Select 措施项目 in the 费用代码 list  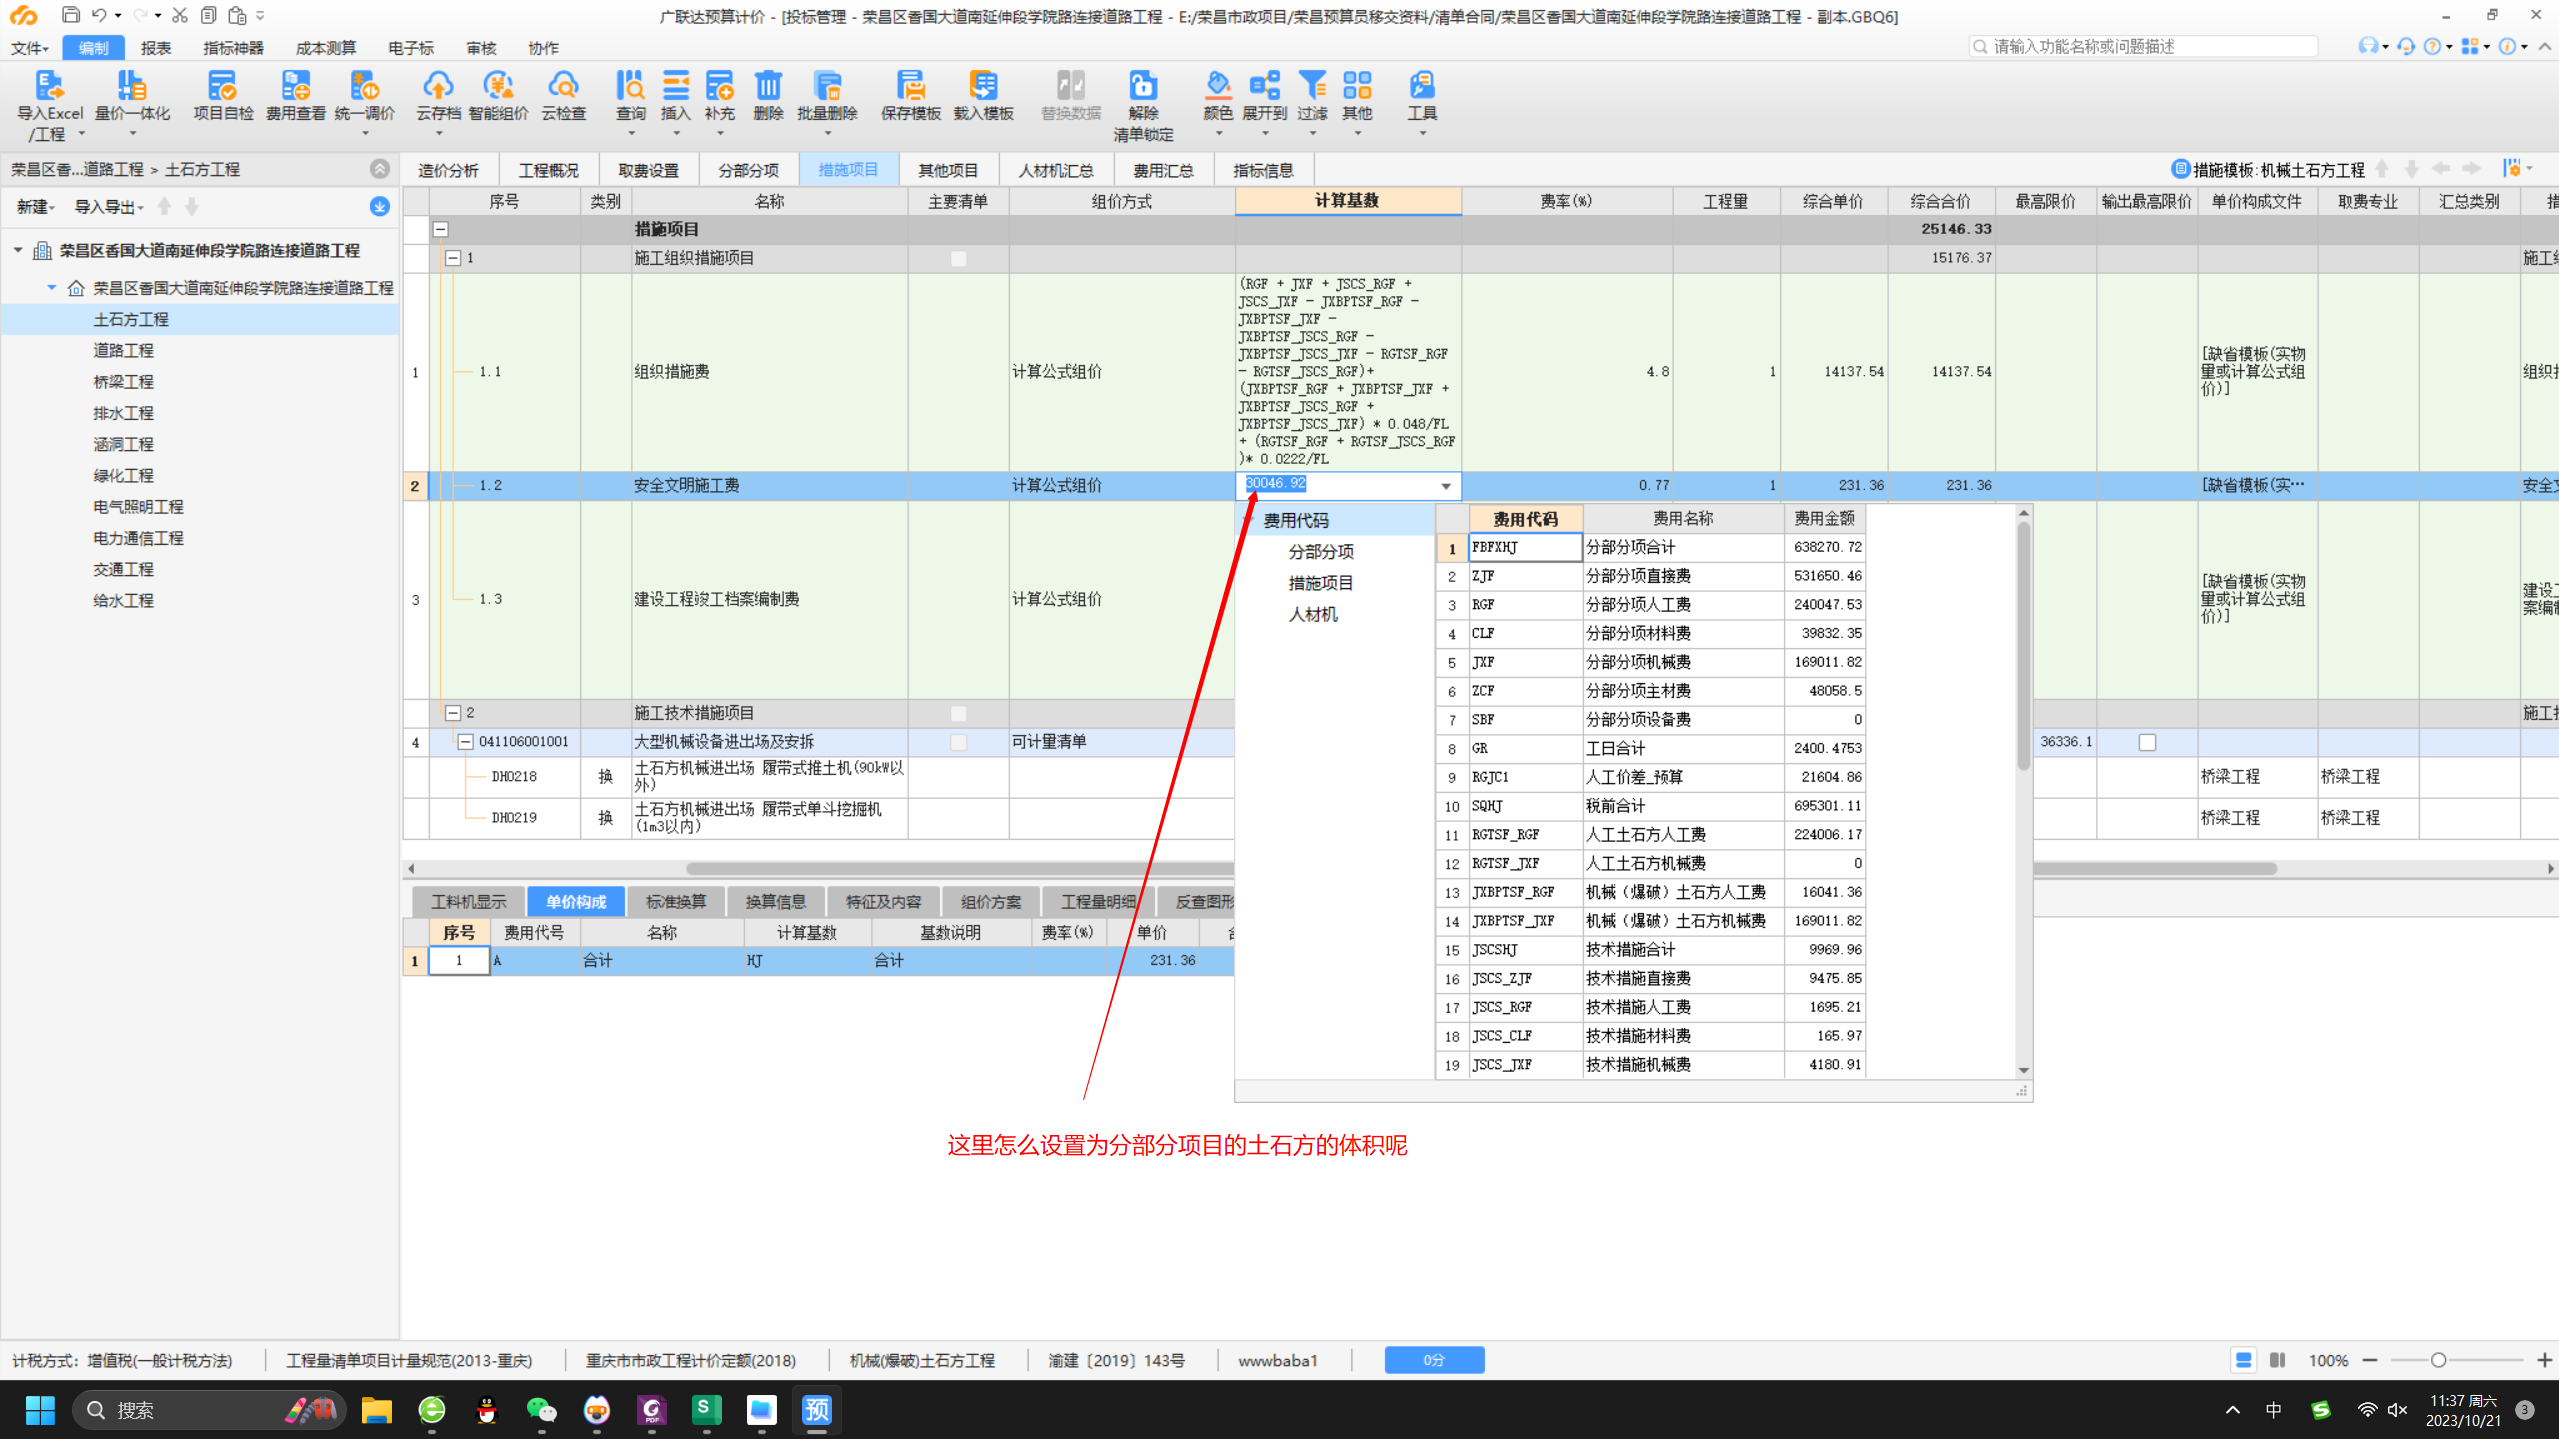point(1321,583)
